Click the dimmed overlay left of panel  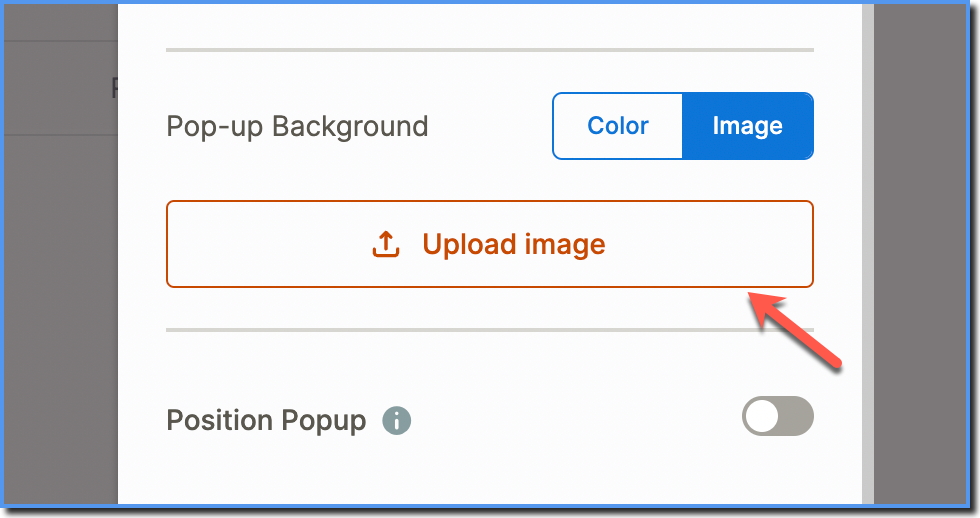tap(61, 312)
